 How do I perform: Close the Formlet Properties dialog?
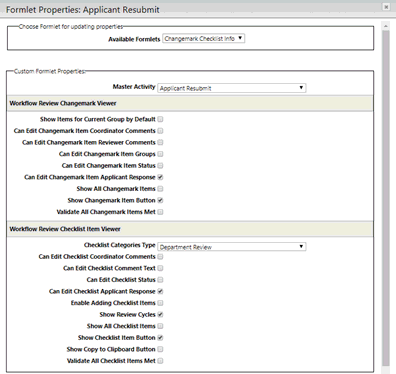386,7
